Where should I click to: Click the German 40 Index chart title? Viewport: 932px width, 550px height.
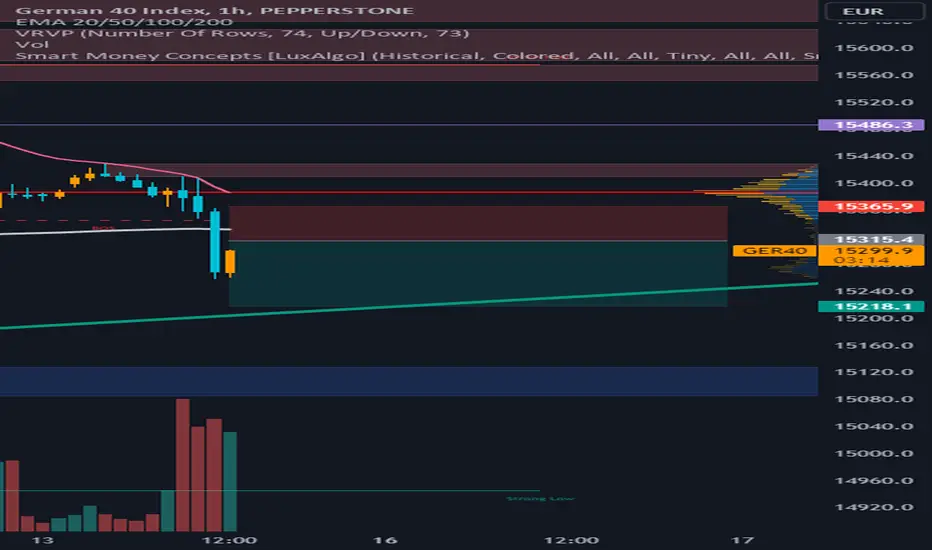[214, 10]
